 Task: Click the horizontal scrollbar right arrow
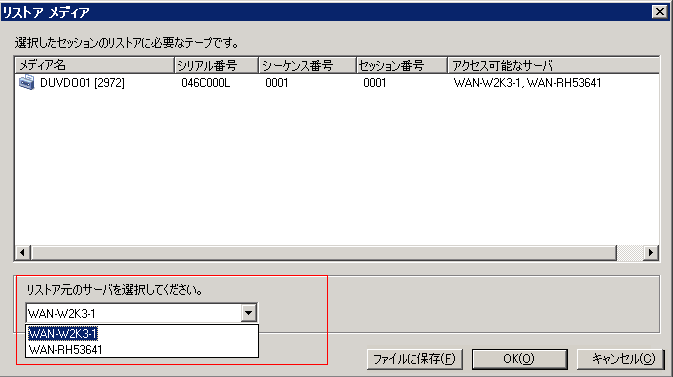coord(651,253)
